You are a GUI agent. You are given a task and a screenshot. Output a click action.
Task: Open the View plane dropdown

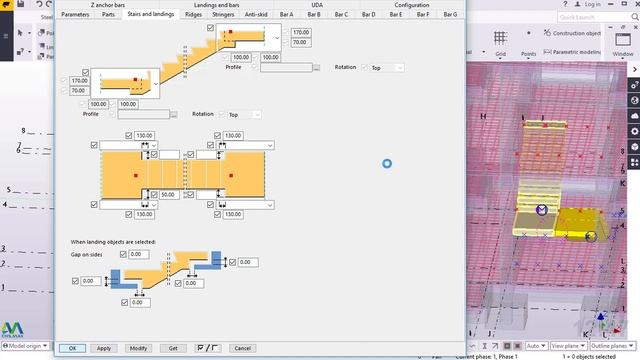click(568, 346)
